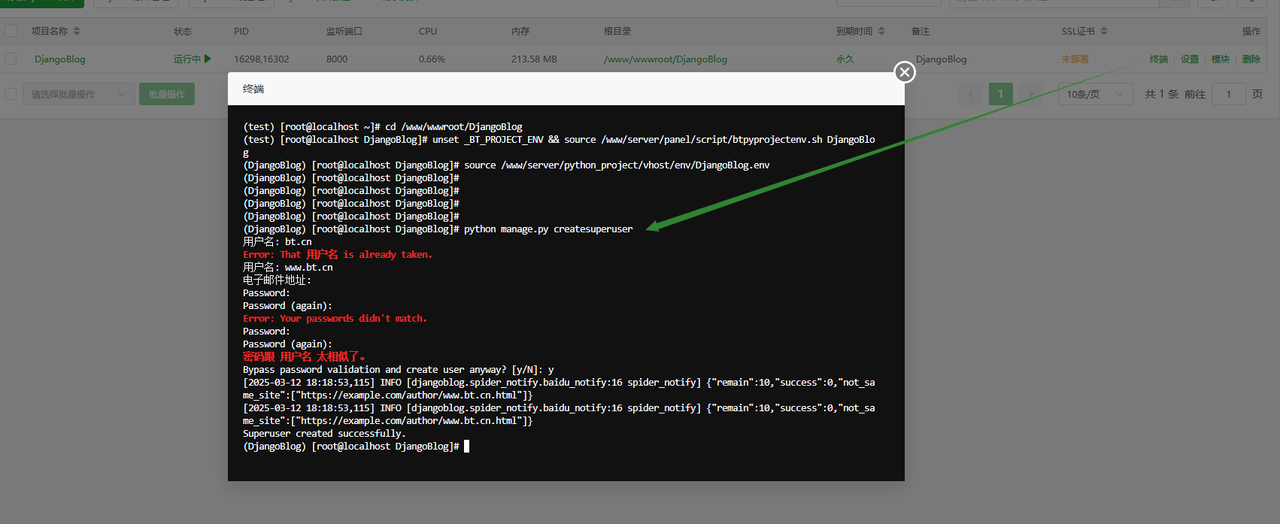
Task: Open 终端 action for DjangoBlog
Action: coord(1159,59)
